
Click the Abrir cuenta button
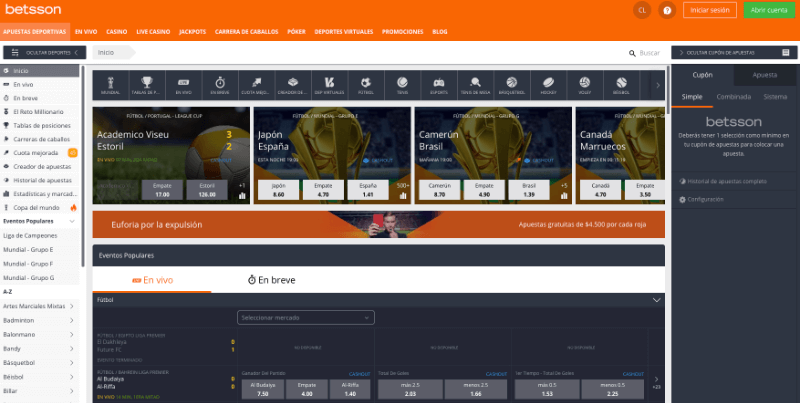(769, 10)
